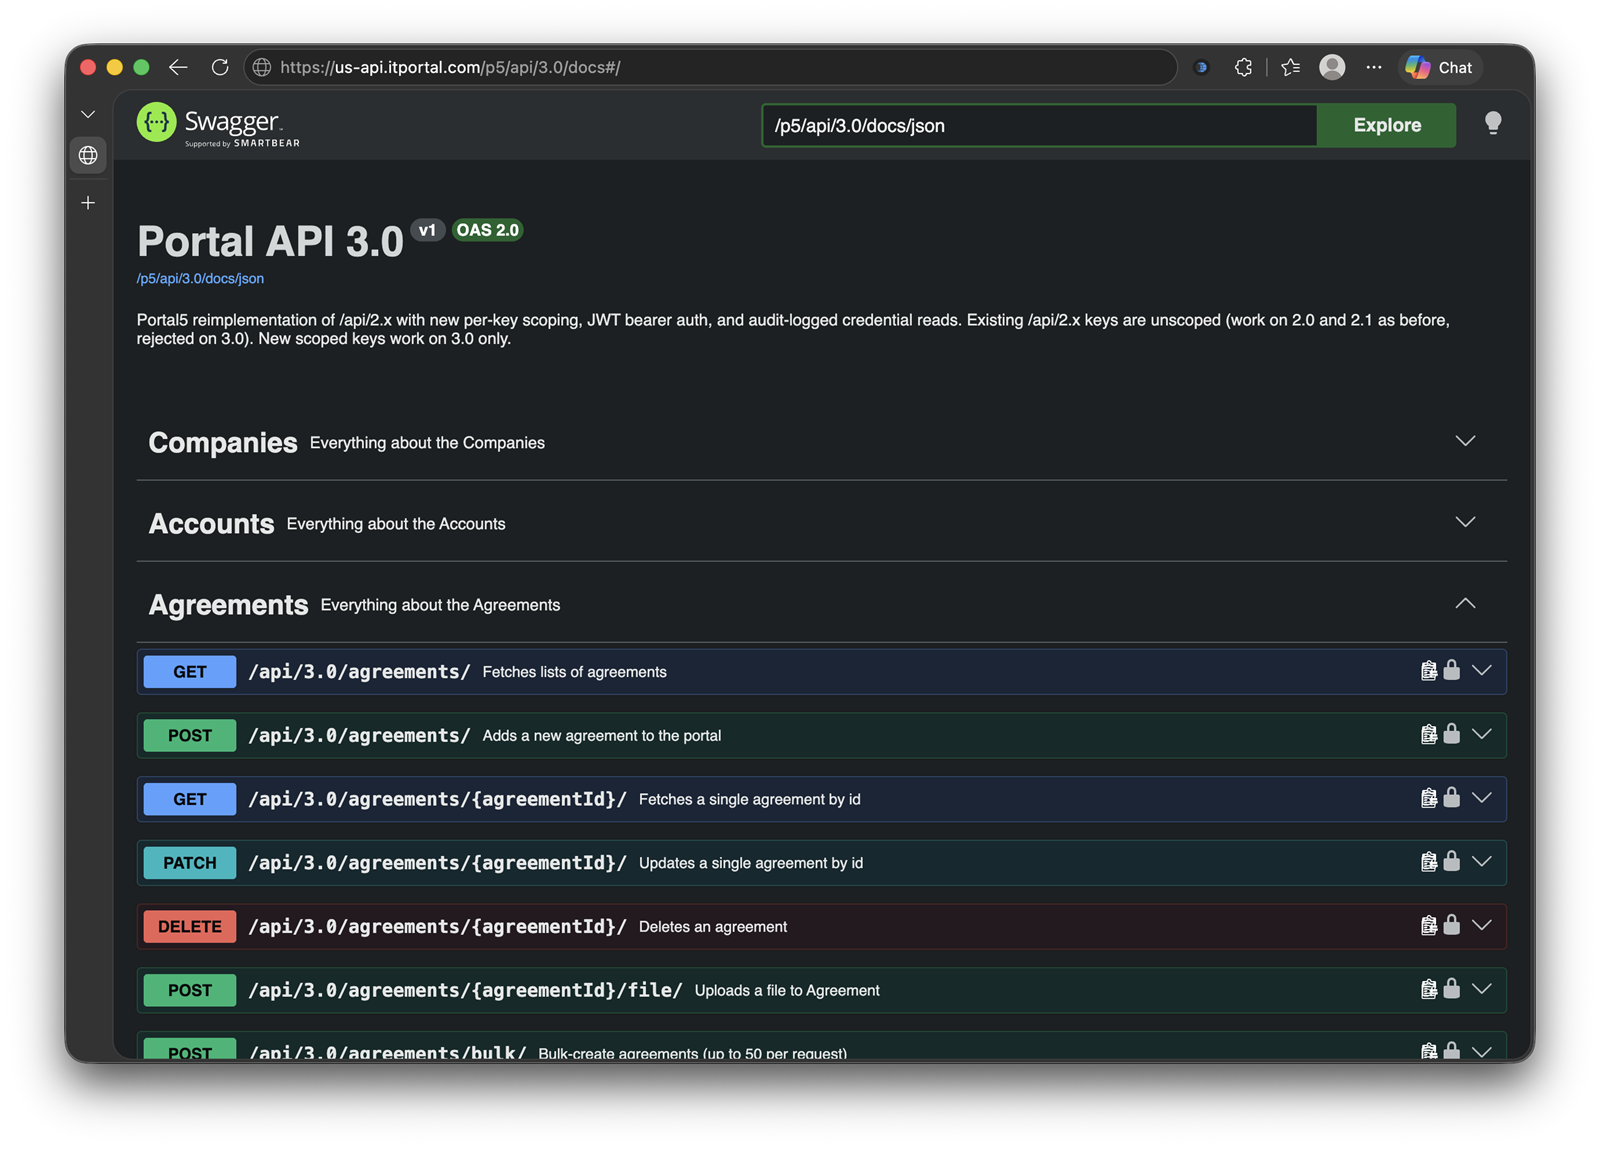This screenshot has height=1149, width=1600.
Task: Expand the Accounts section chevron
Action: pyautogui.click(x=1464, y=522)
